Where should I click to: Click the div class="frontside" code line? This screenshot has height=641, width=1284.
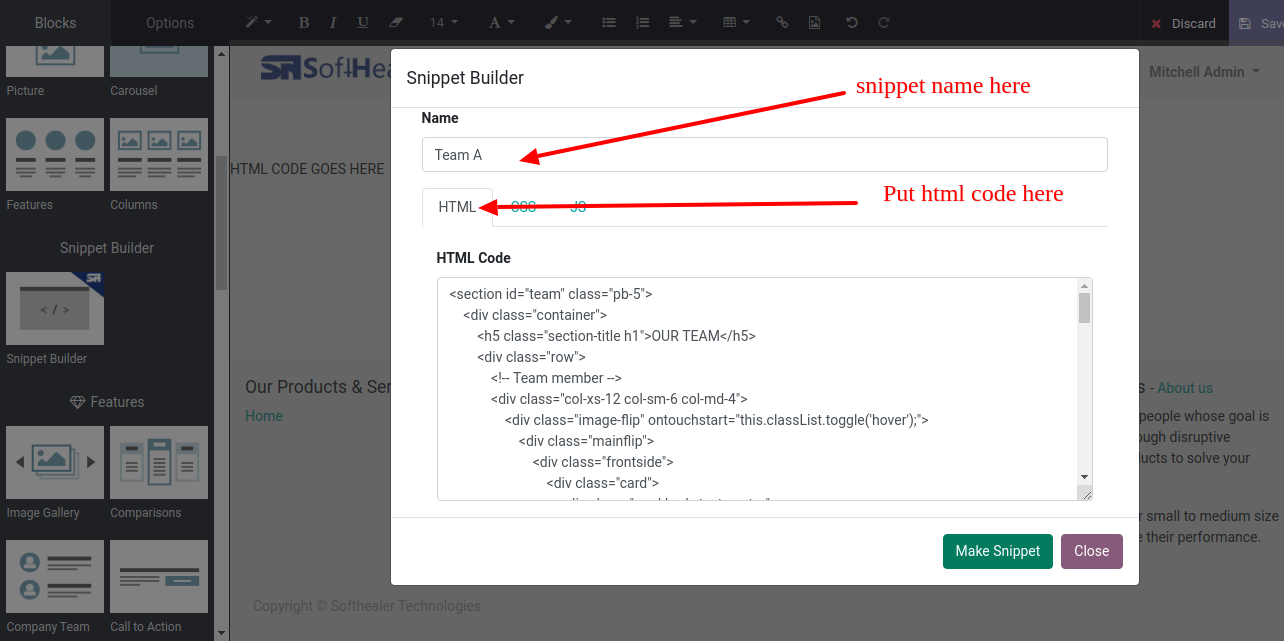click(603, 462)
